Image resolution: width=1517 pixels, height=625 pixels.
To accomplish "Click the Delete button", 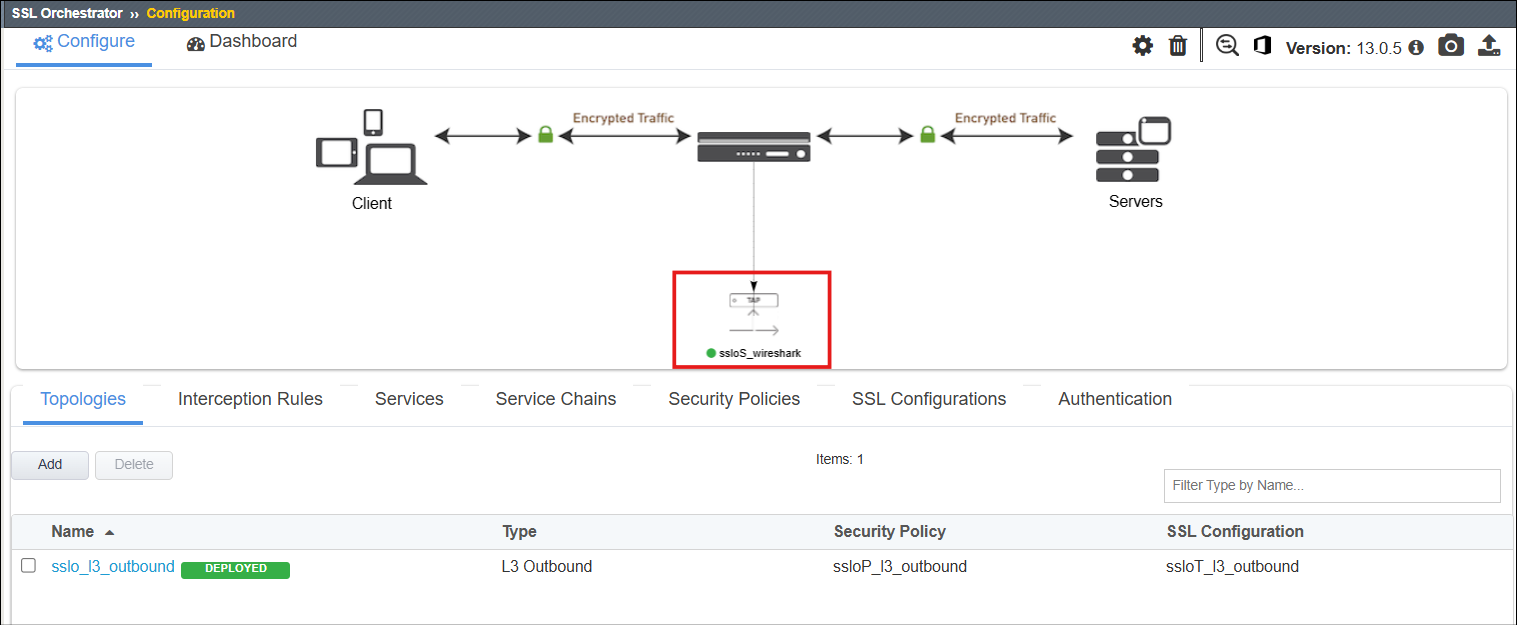I will point(134,465).
